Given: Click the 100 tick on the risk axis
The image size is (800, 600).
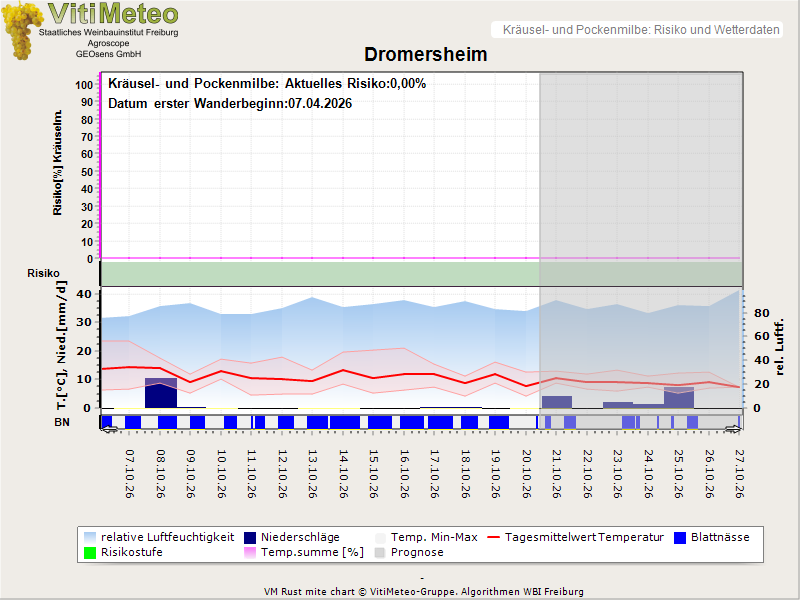Looking at the screenshot, I should click(84, 85).
